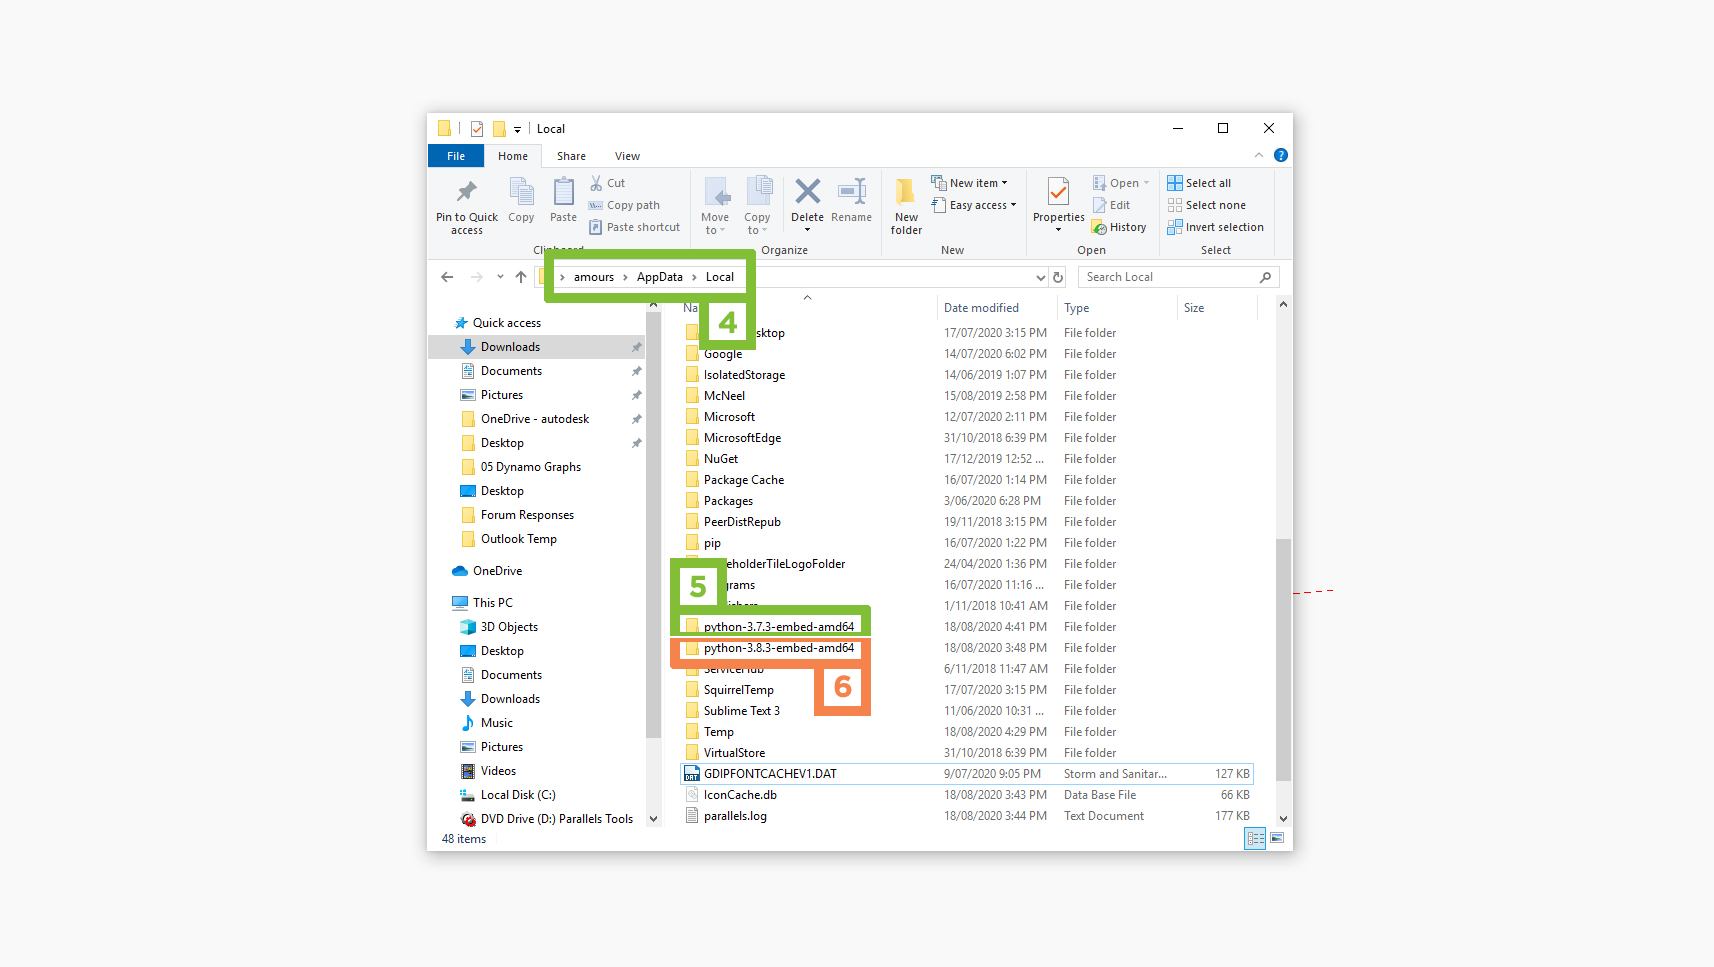Click the Move to button

click(x=715, y=206)
